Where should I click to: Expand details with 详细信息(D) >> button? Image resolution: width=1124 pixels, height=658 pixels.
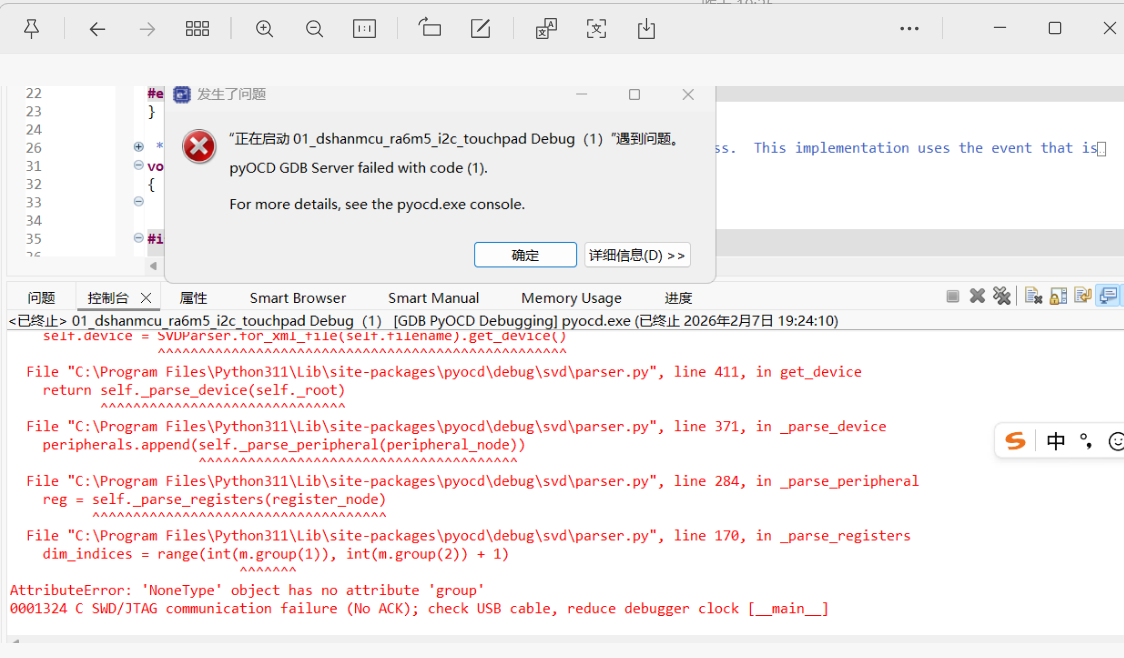click(x=637, y=255)
